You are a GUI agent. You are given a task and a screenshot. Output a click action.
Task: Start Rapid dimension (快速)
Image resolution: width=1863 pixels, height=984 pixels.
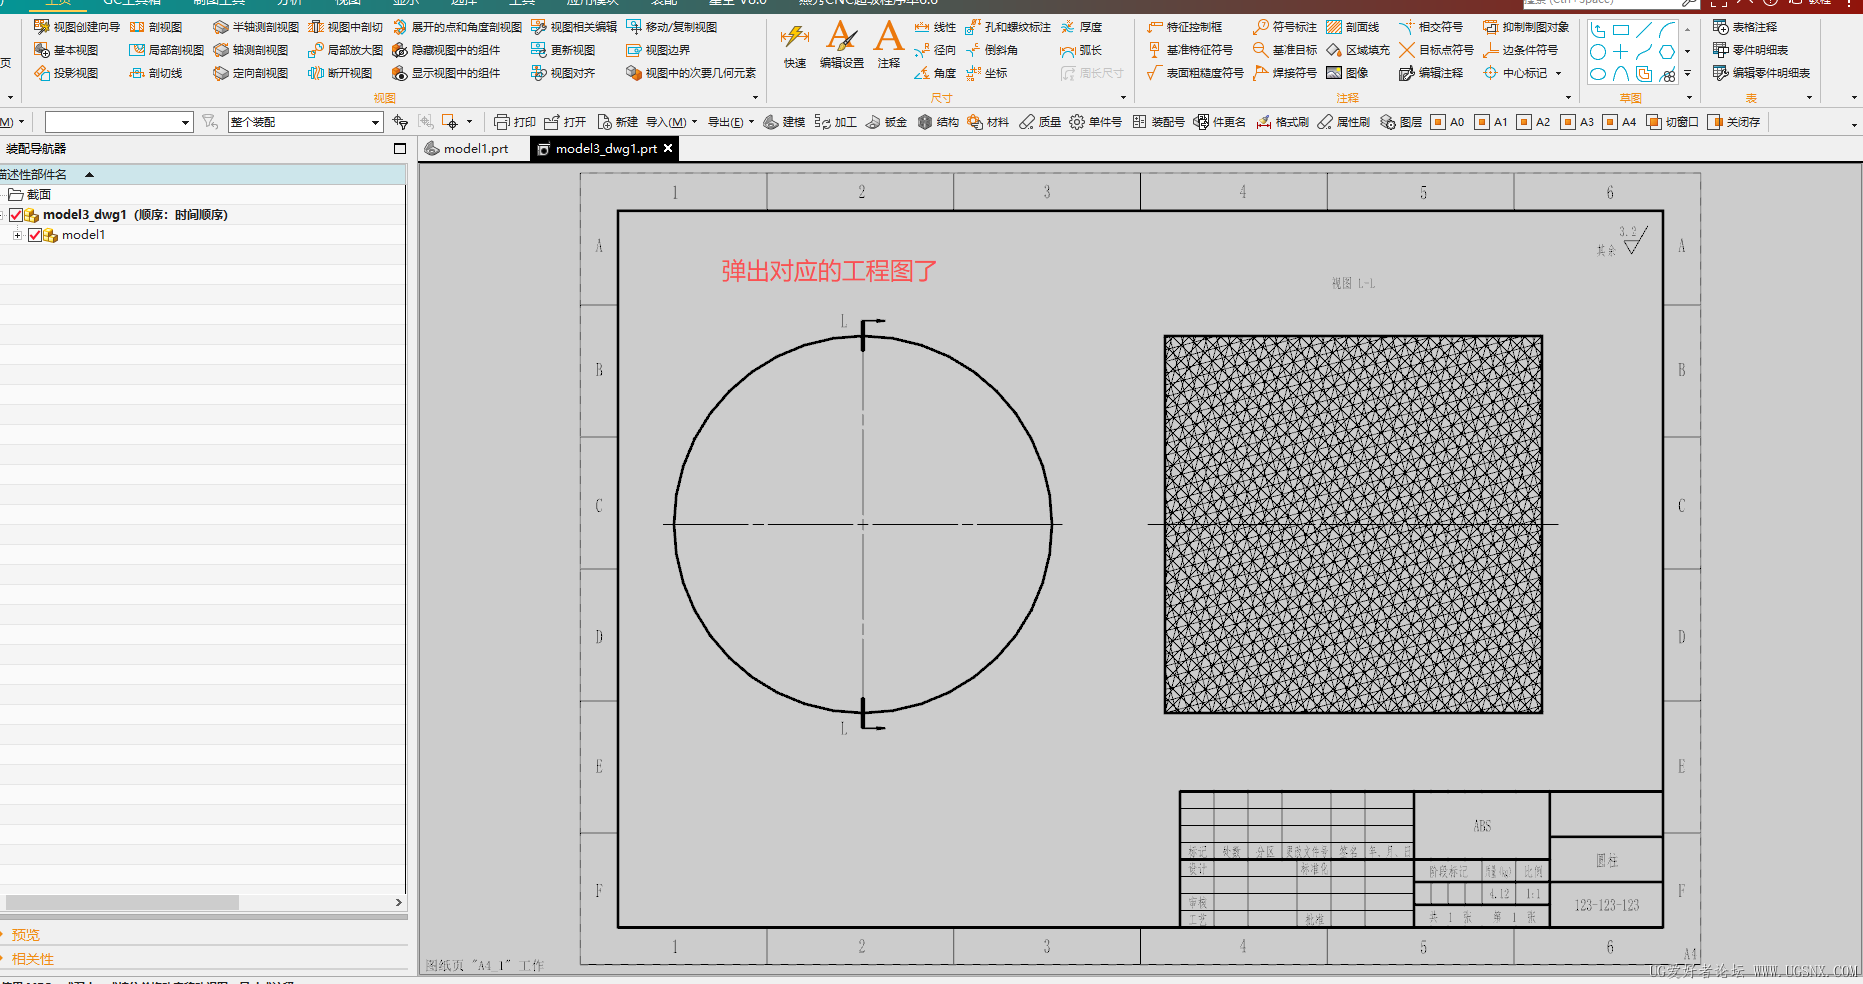click(795, 46)
